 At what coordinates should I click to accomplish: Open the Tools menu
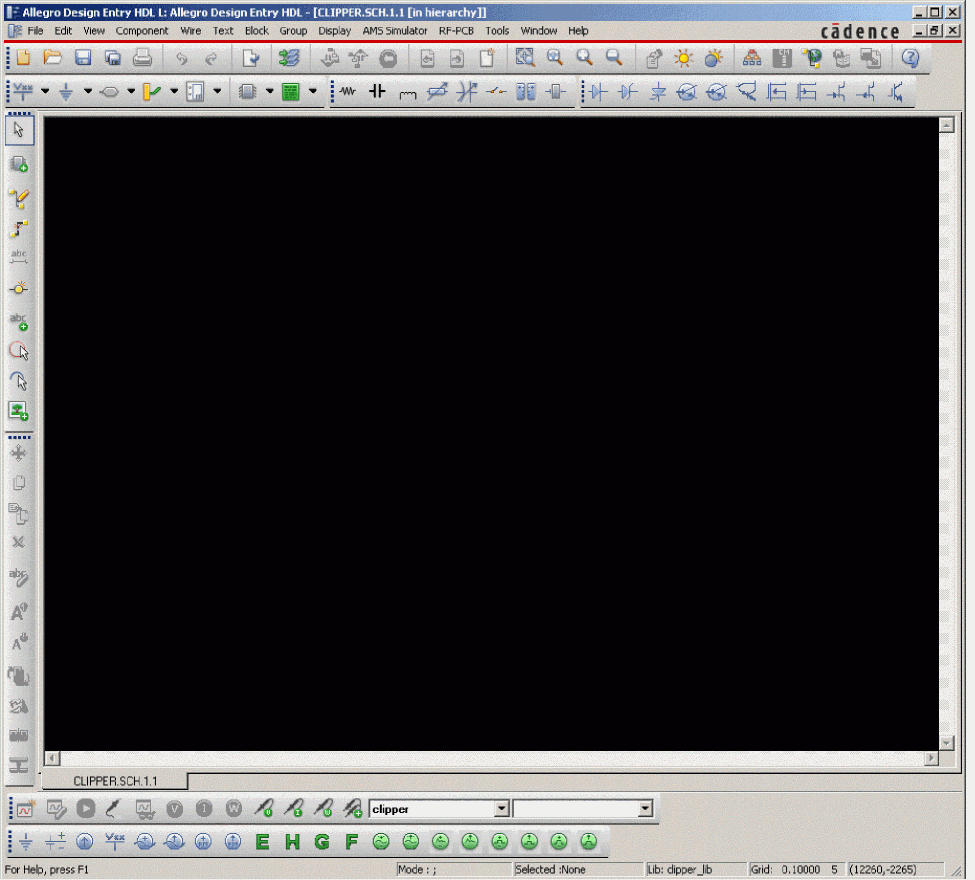[497, 30]
